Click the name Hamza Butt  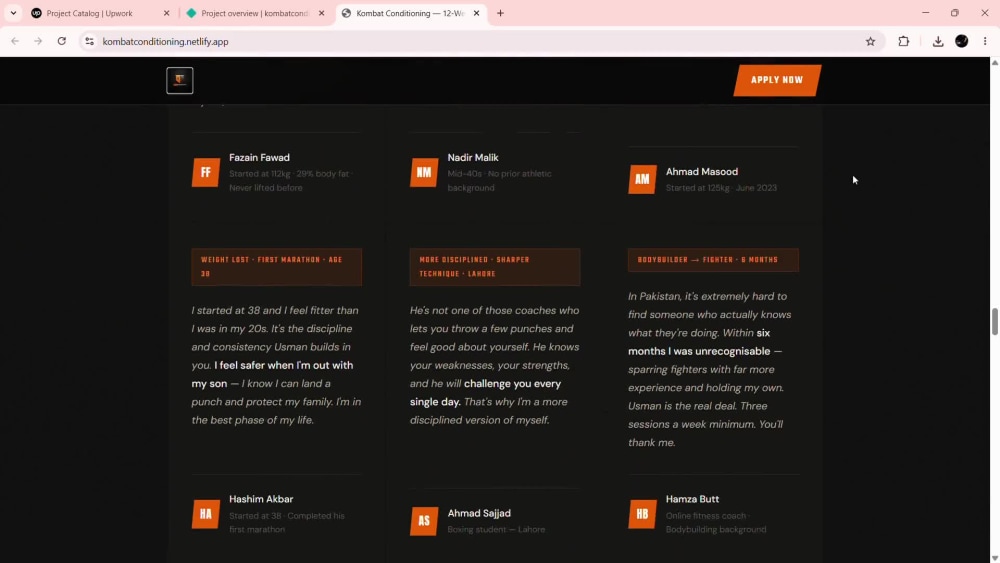[692, 499]
